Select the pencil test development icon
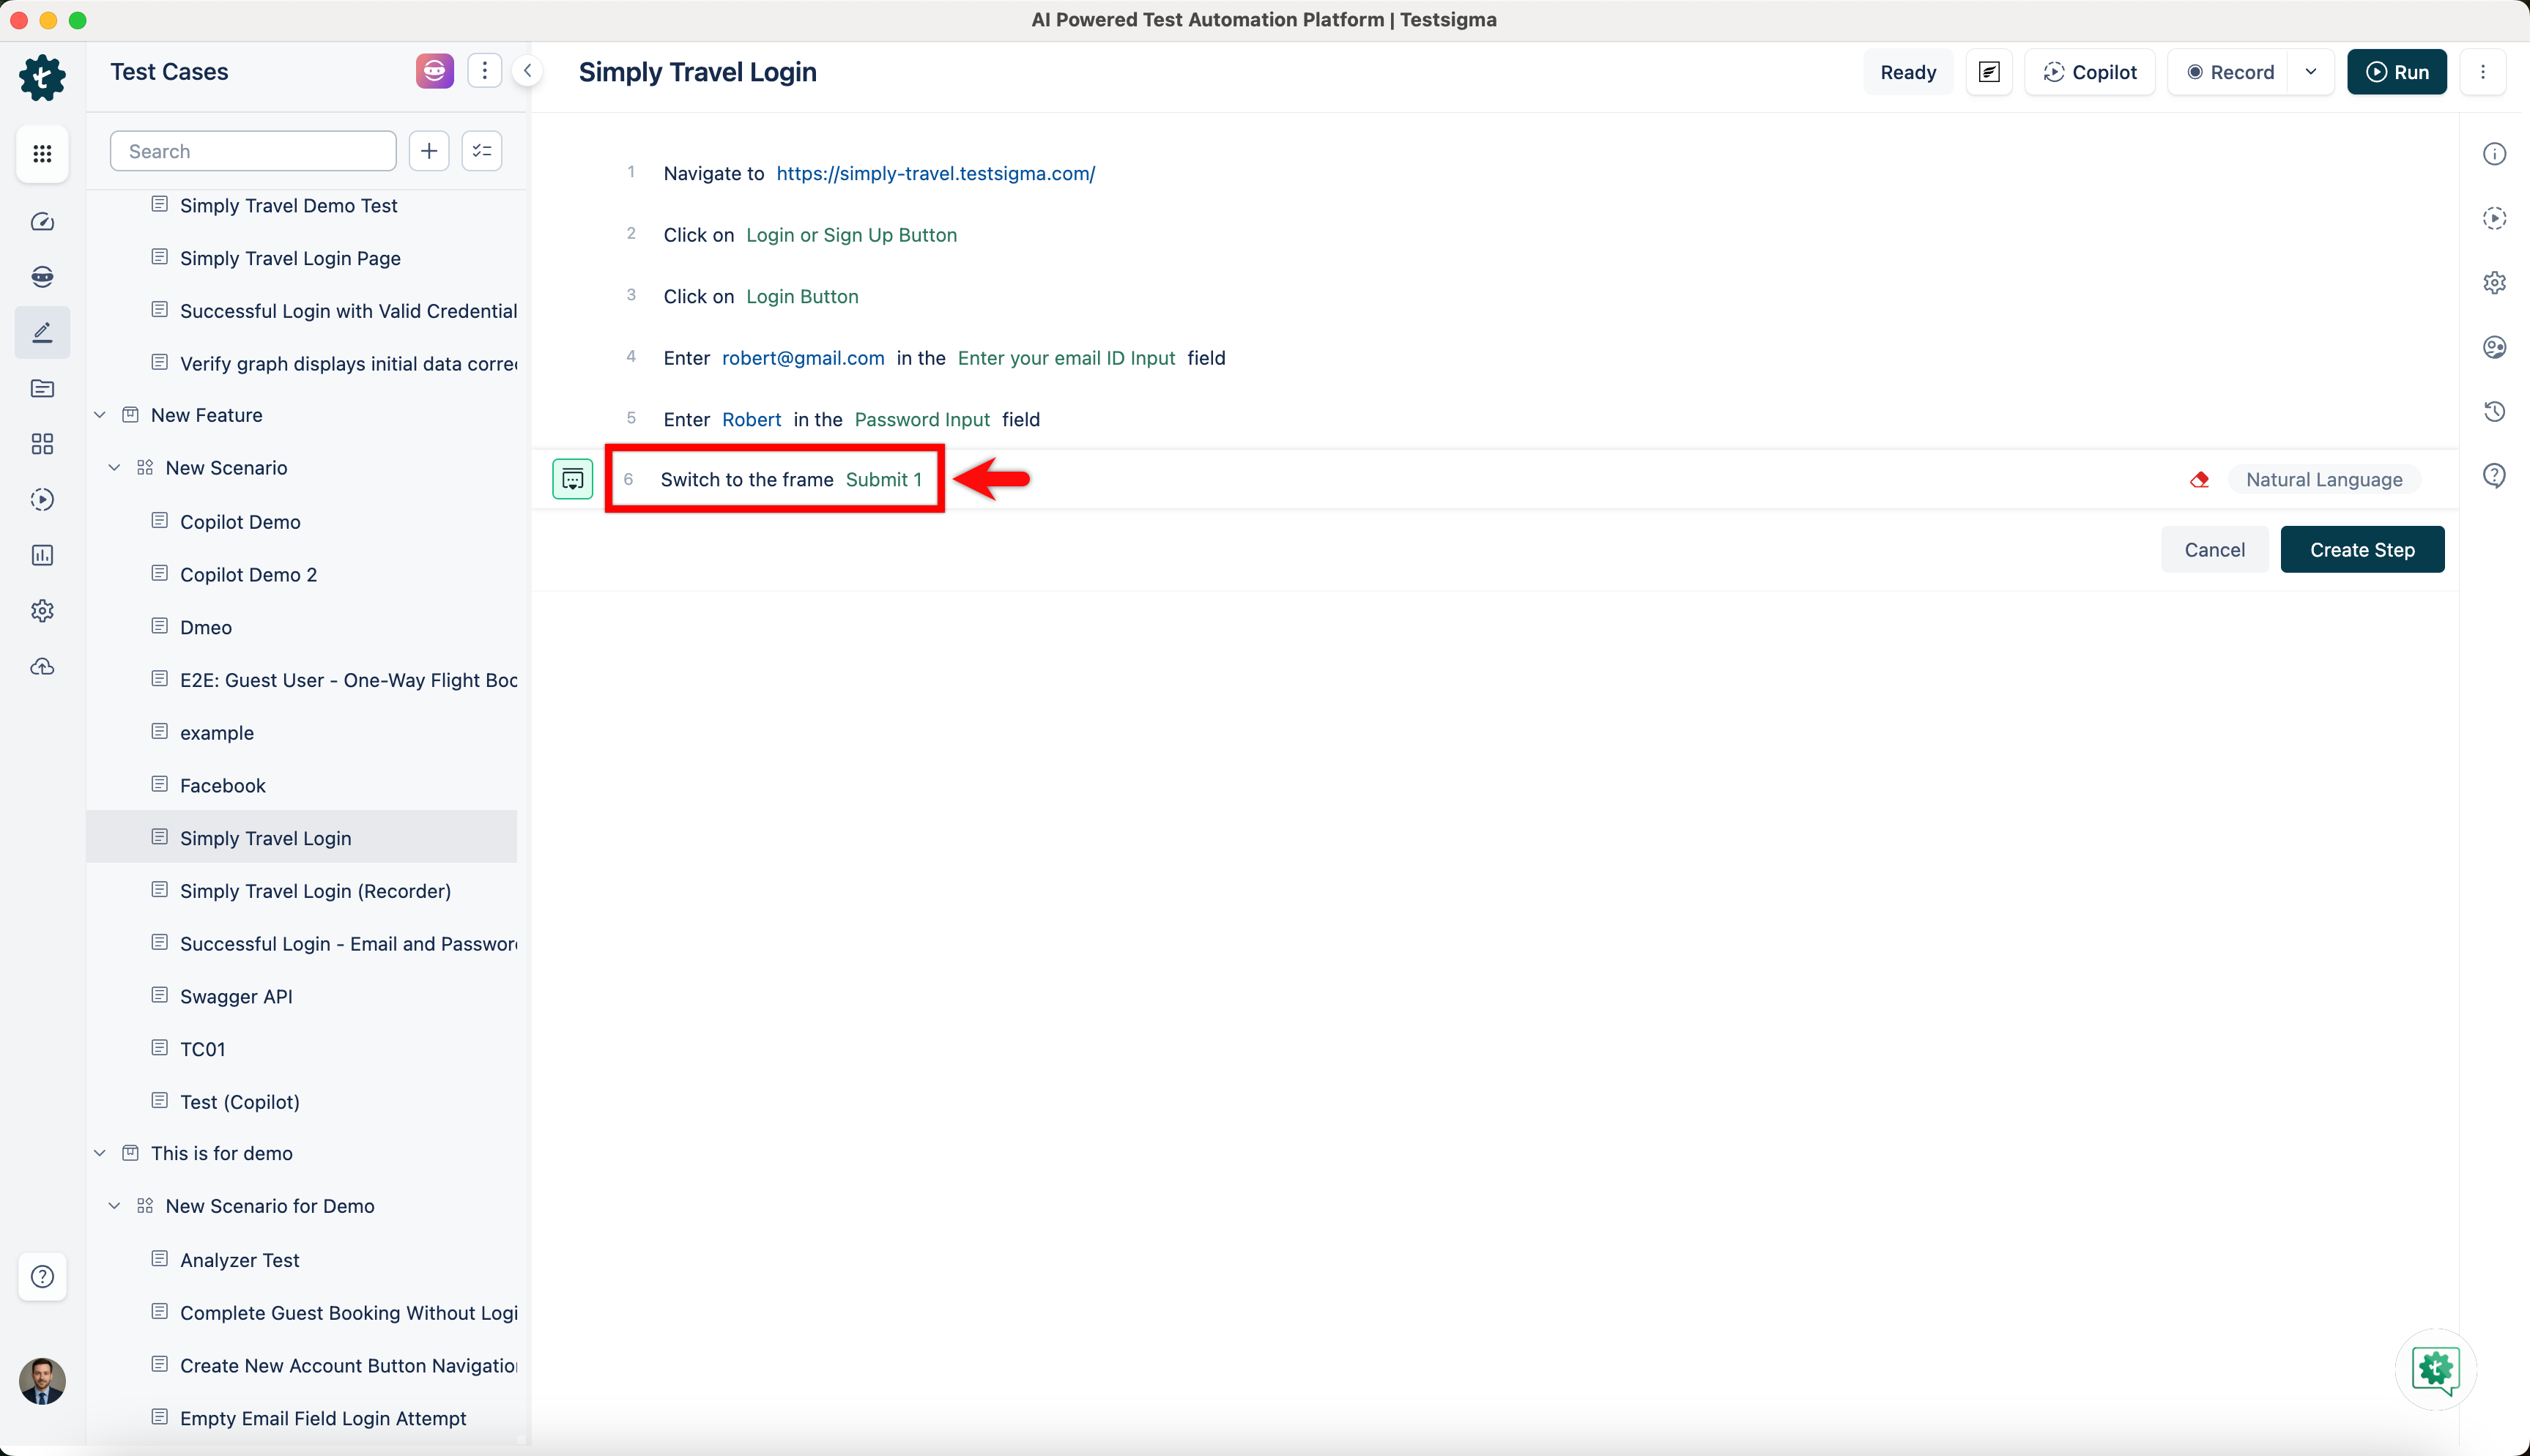This screenshot has width=2530, height=1456. 42,332
